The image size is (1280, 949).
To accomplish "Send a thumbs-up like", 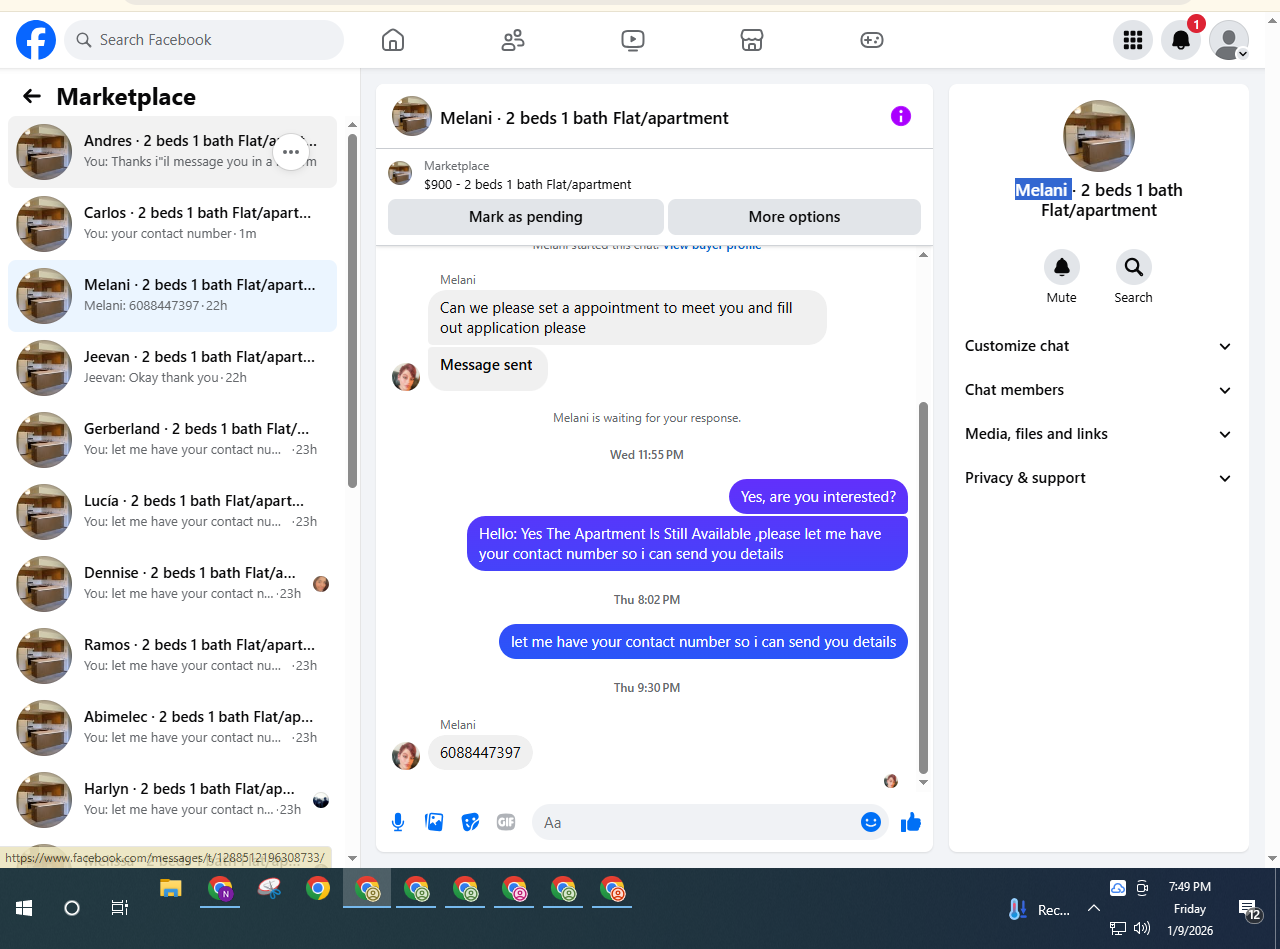I will coord(911,822).
